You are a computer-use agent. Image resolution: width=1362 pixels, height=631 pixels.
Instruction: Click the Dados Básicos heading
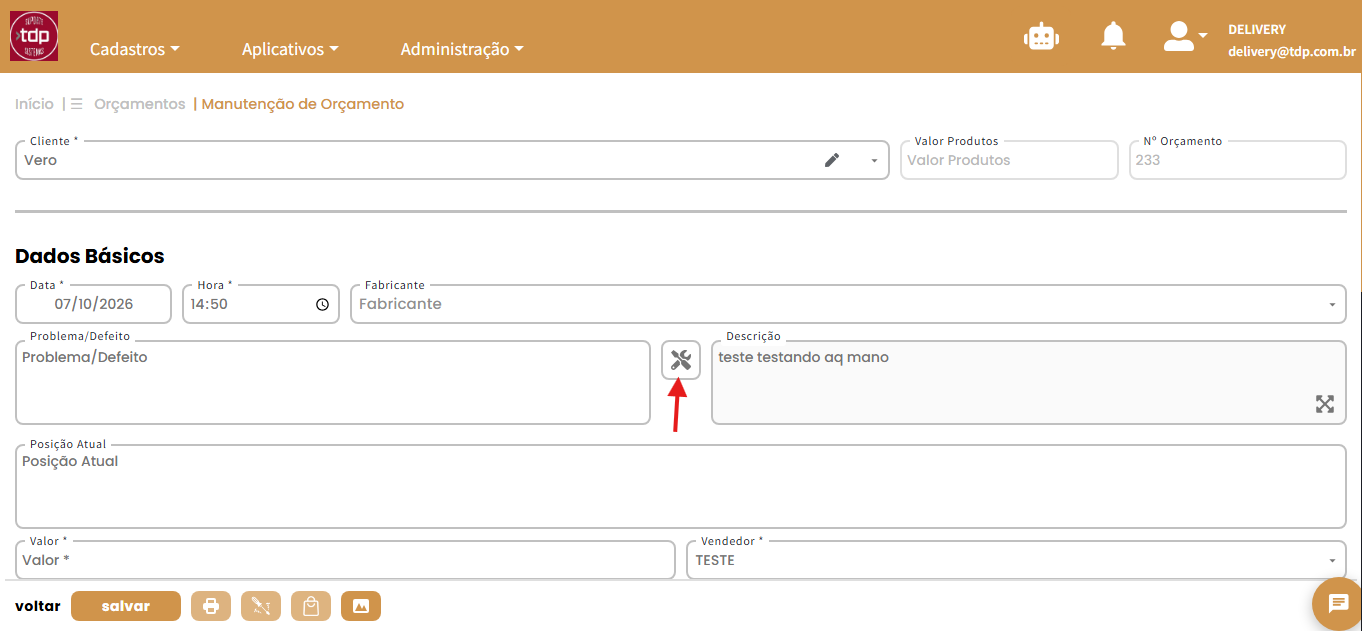pyautogui.click(x=90, y=256)
